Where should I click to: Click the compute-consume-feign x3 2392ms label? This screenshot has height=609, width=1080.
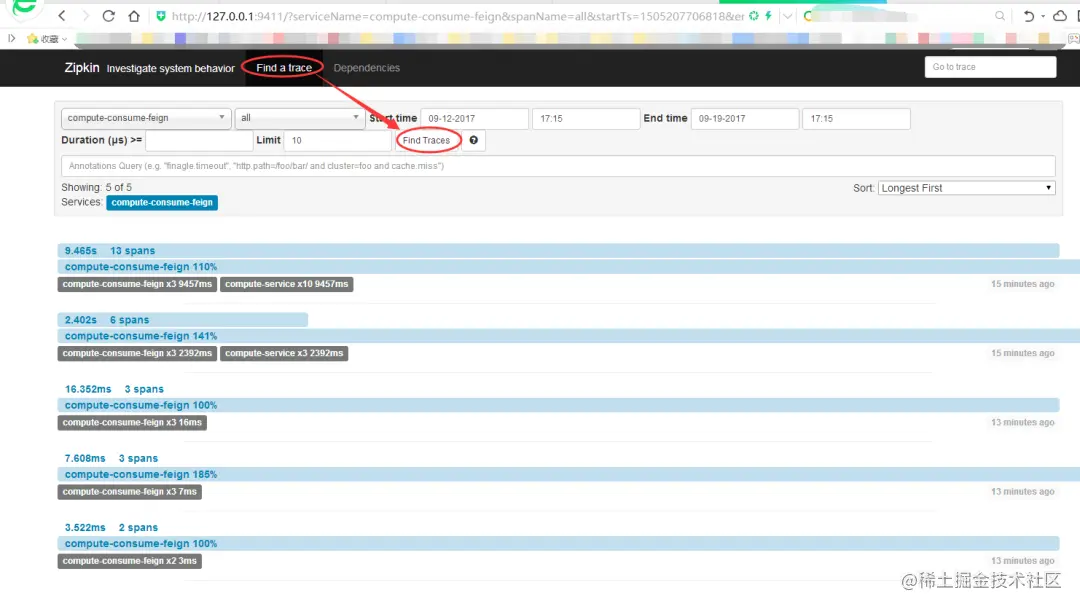(x=137, y=353)
